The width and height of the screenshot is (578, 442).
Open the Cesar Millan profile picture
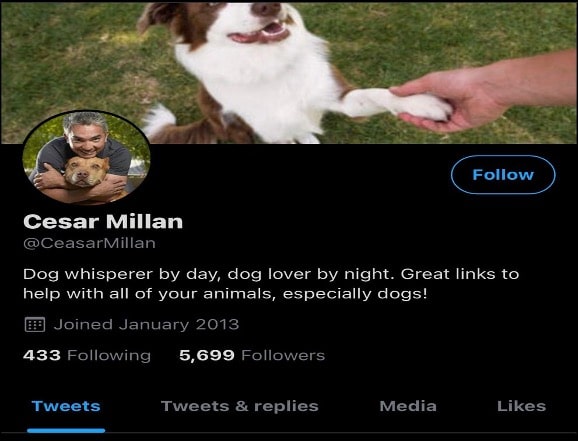click(x=86, y=157)
